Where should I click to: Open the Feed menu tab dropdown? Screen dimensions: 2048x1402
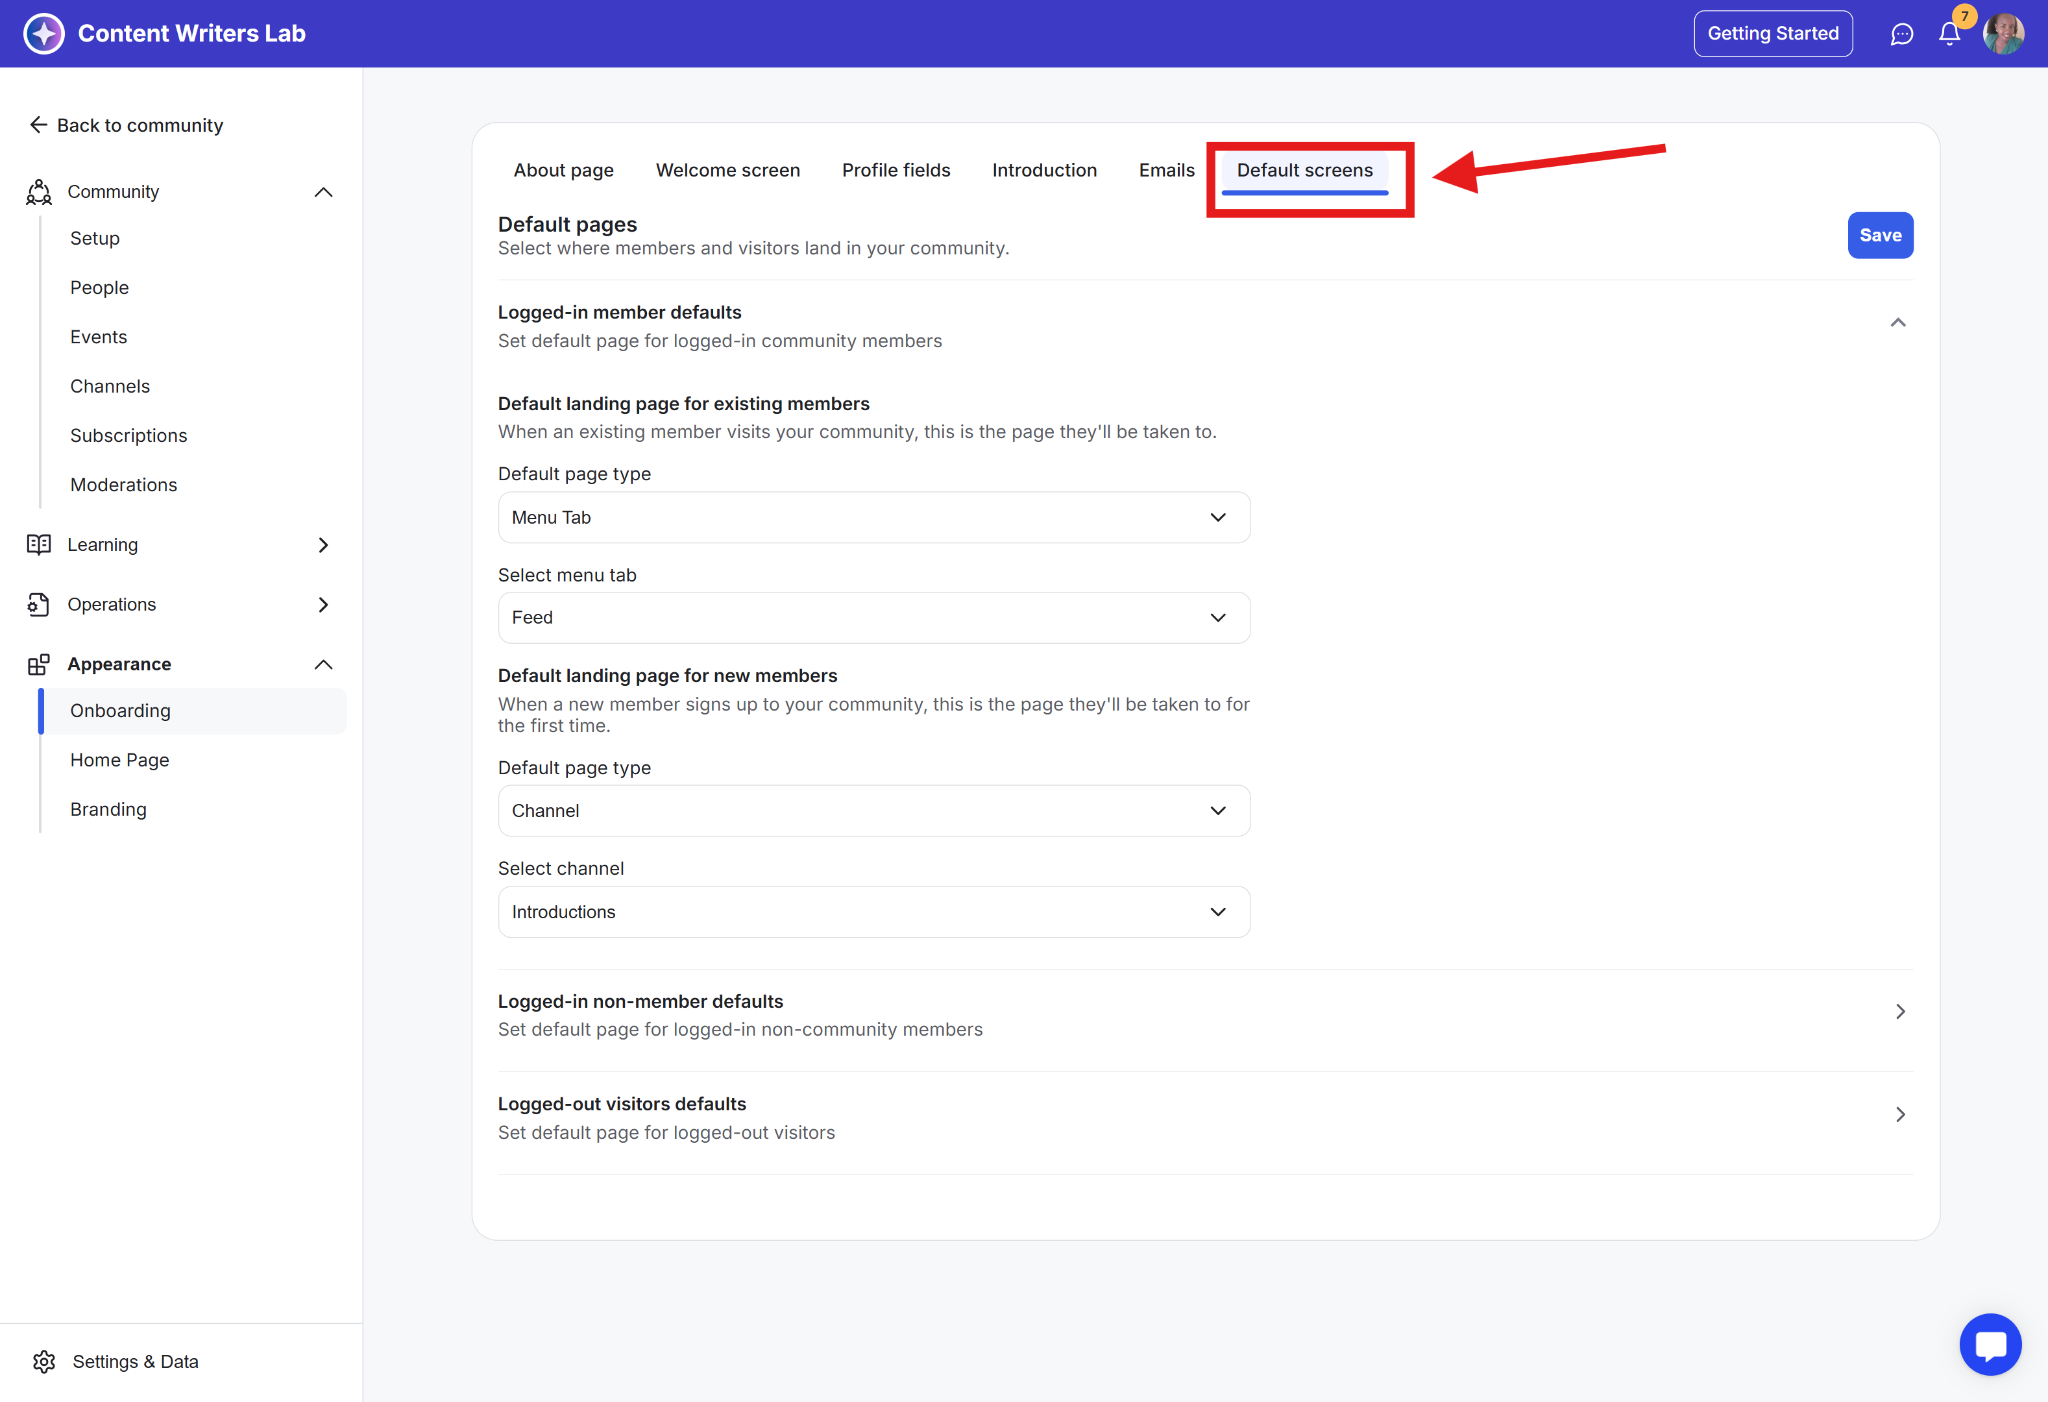[873, 618]
